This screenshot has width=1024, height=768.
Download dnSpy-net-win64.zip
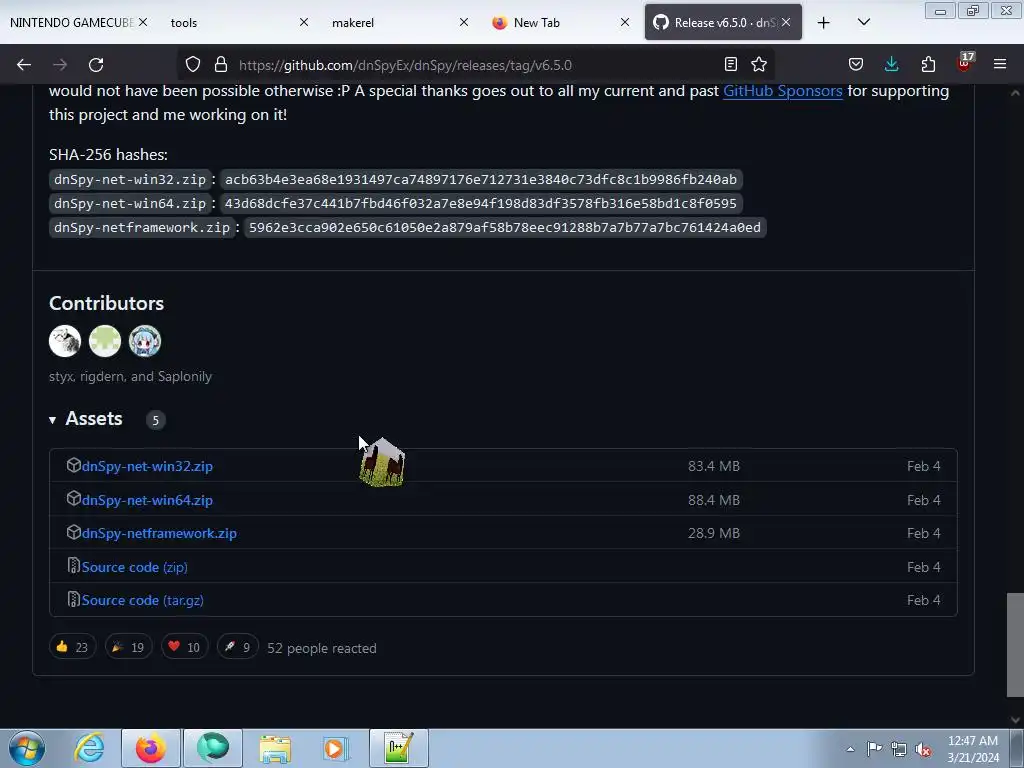point(147,500)
